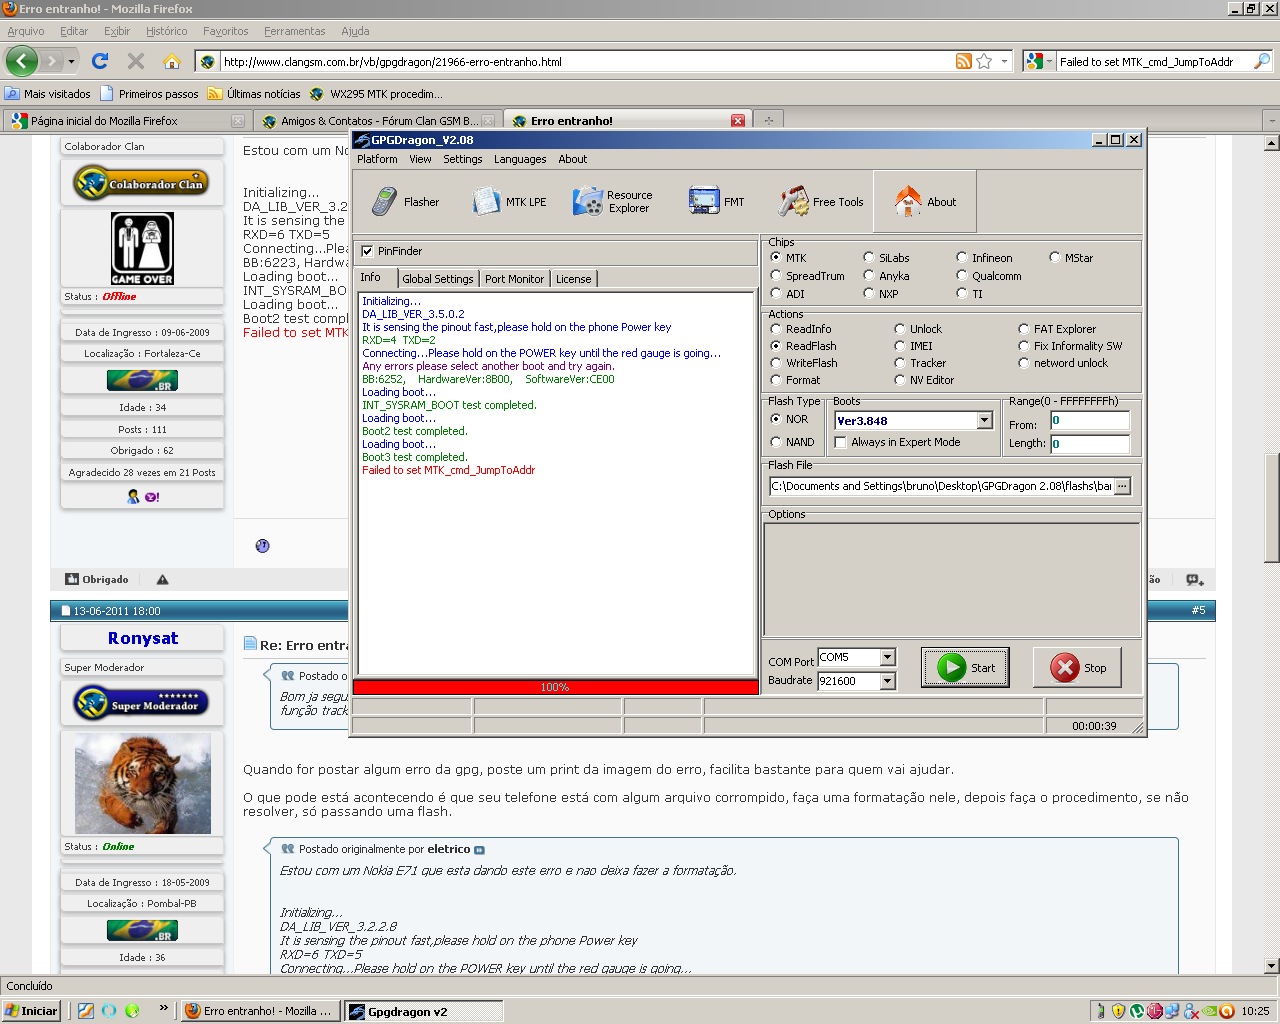1280x1024 pixels.
Task: Open Firefox Favoritos menu
Action: (226, 31)
